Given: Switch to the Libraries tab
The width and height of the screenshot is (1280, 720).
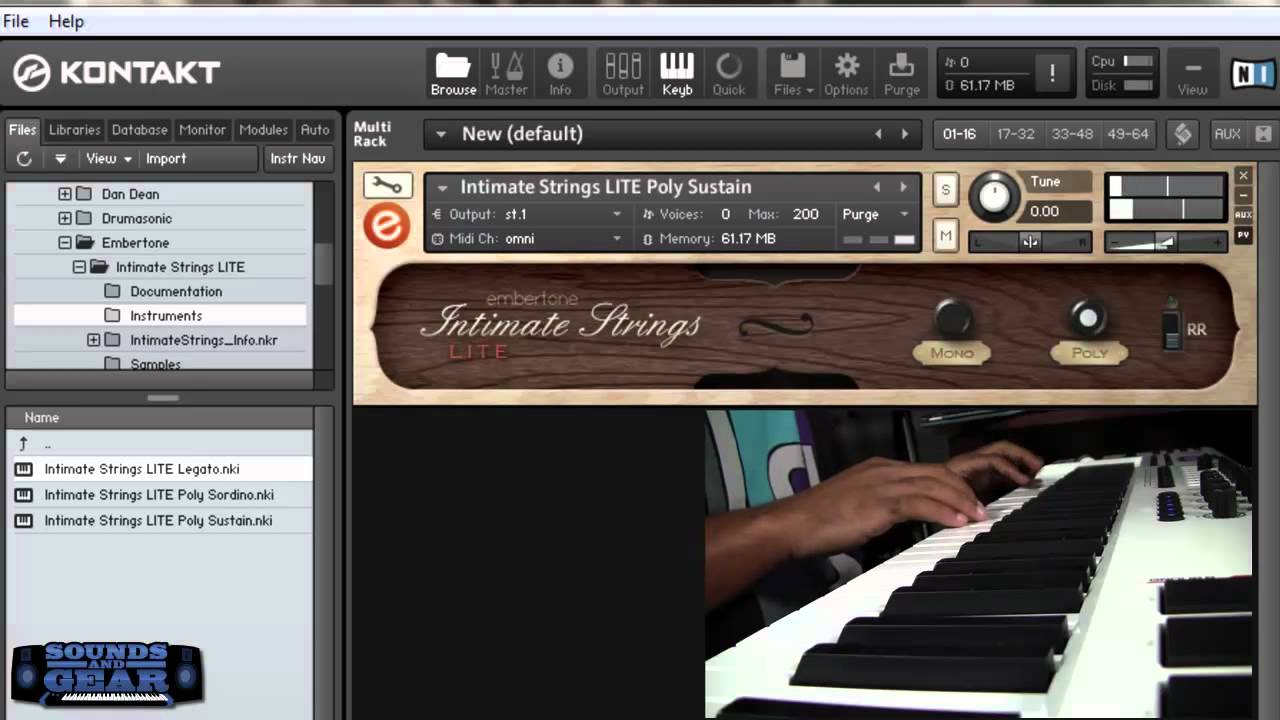Looking at the screenshot, I should point(74,130).
